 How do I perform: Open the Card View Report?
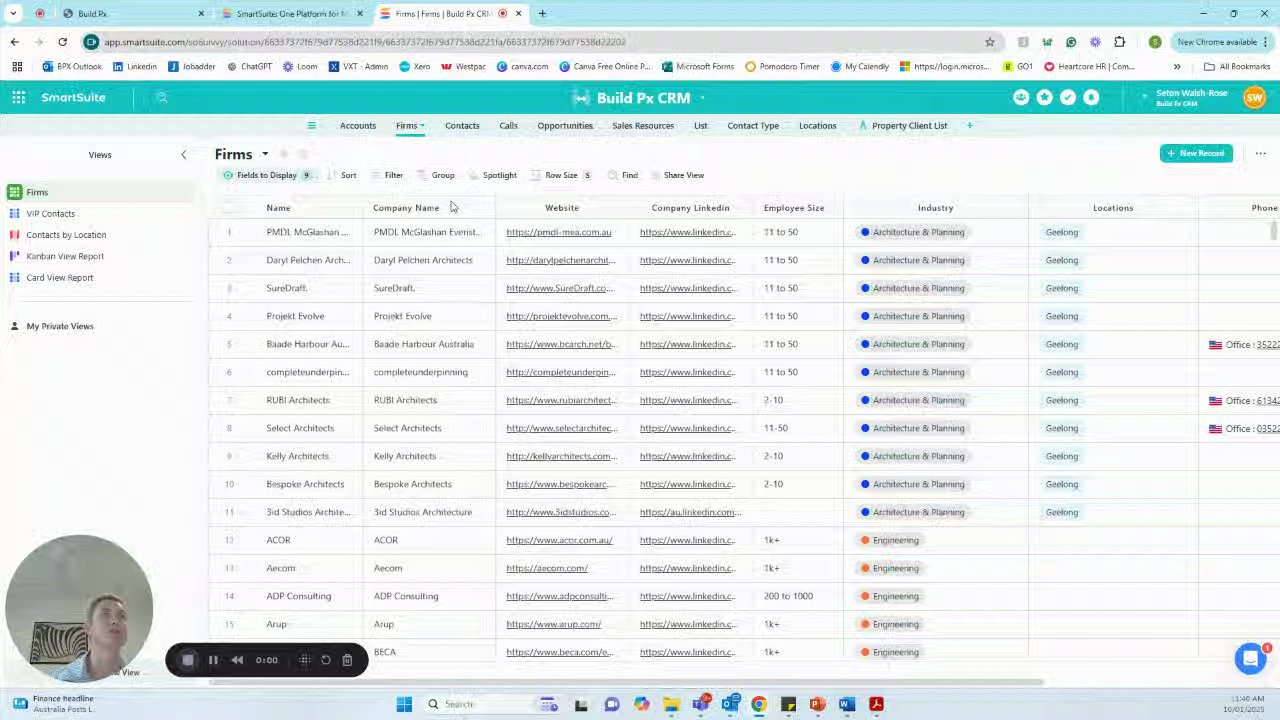point(59,277)
